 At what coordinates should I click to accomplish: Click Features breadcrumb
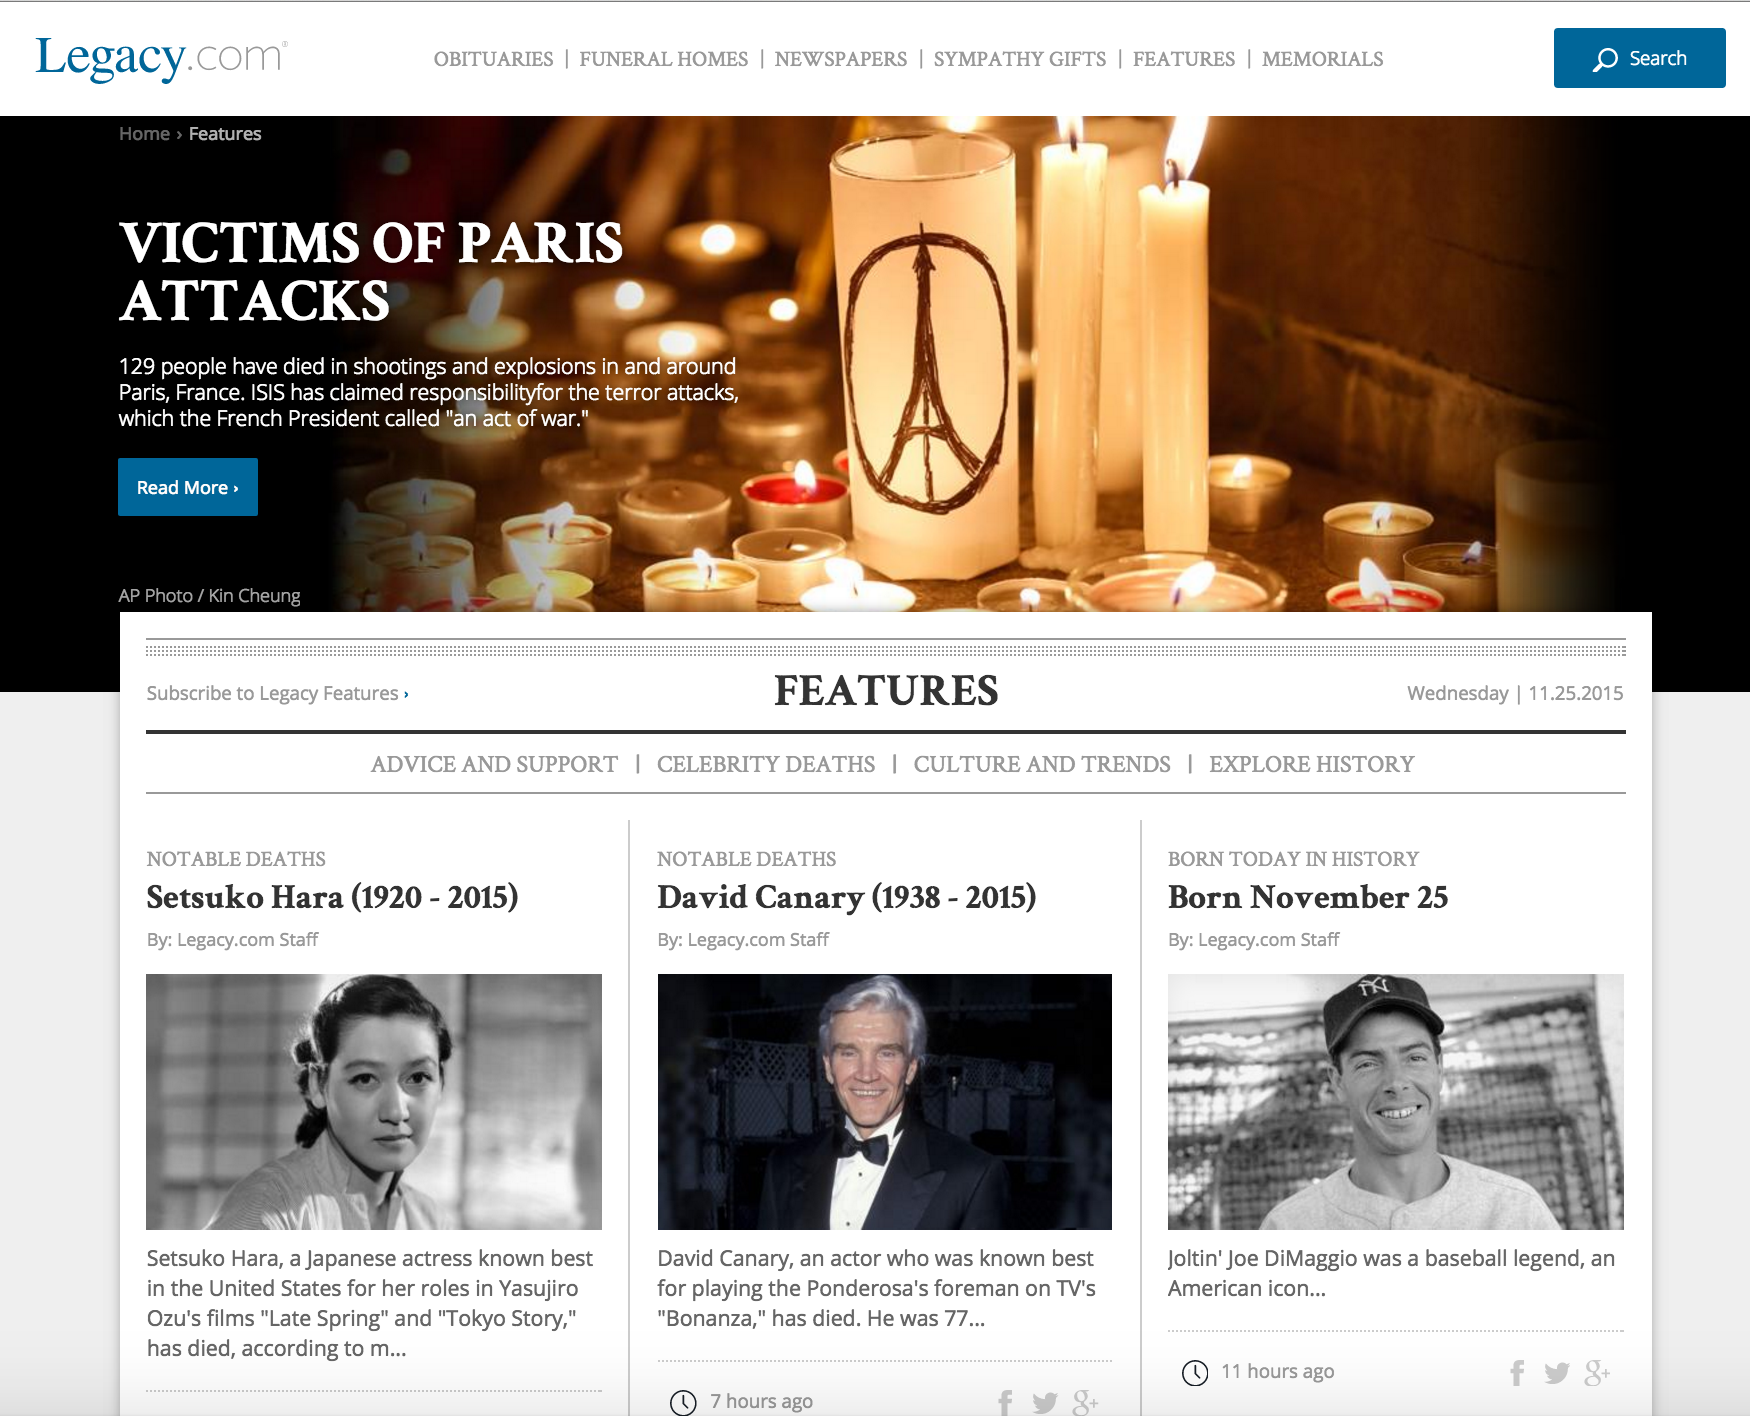click(225, 134)
